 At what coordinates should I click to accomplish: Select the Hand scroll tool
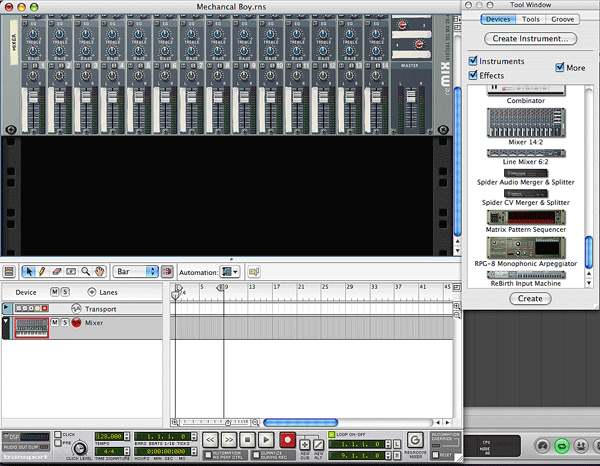click(100, 271)
